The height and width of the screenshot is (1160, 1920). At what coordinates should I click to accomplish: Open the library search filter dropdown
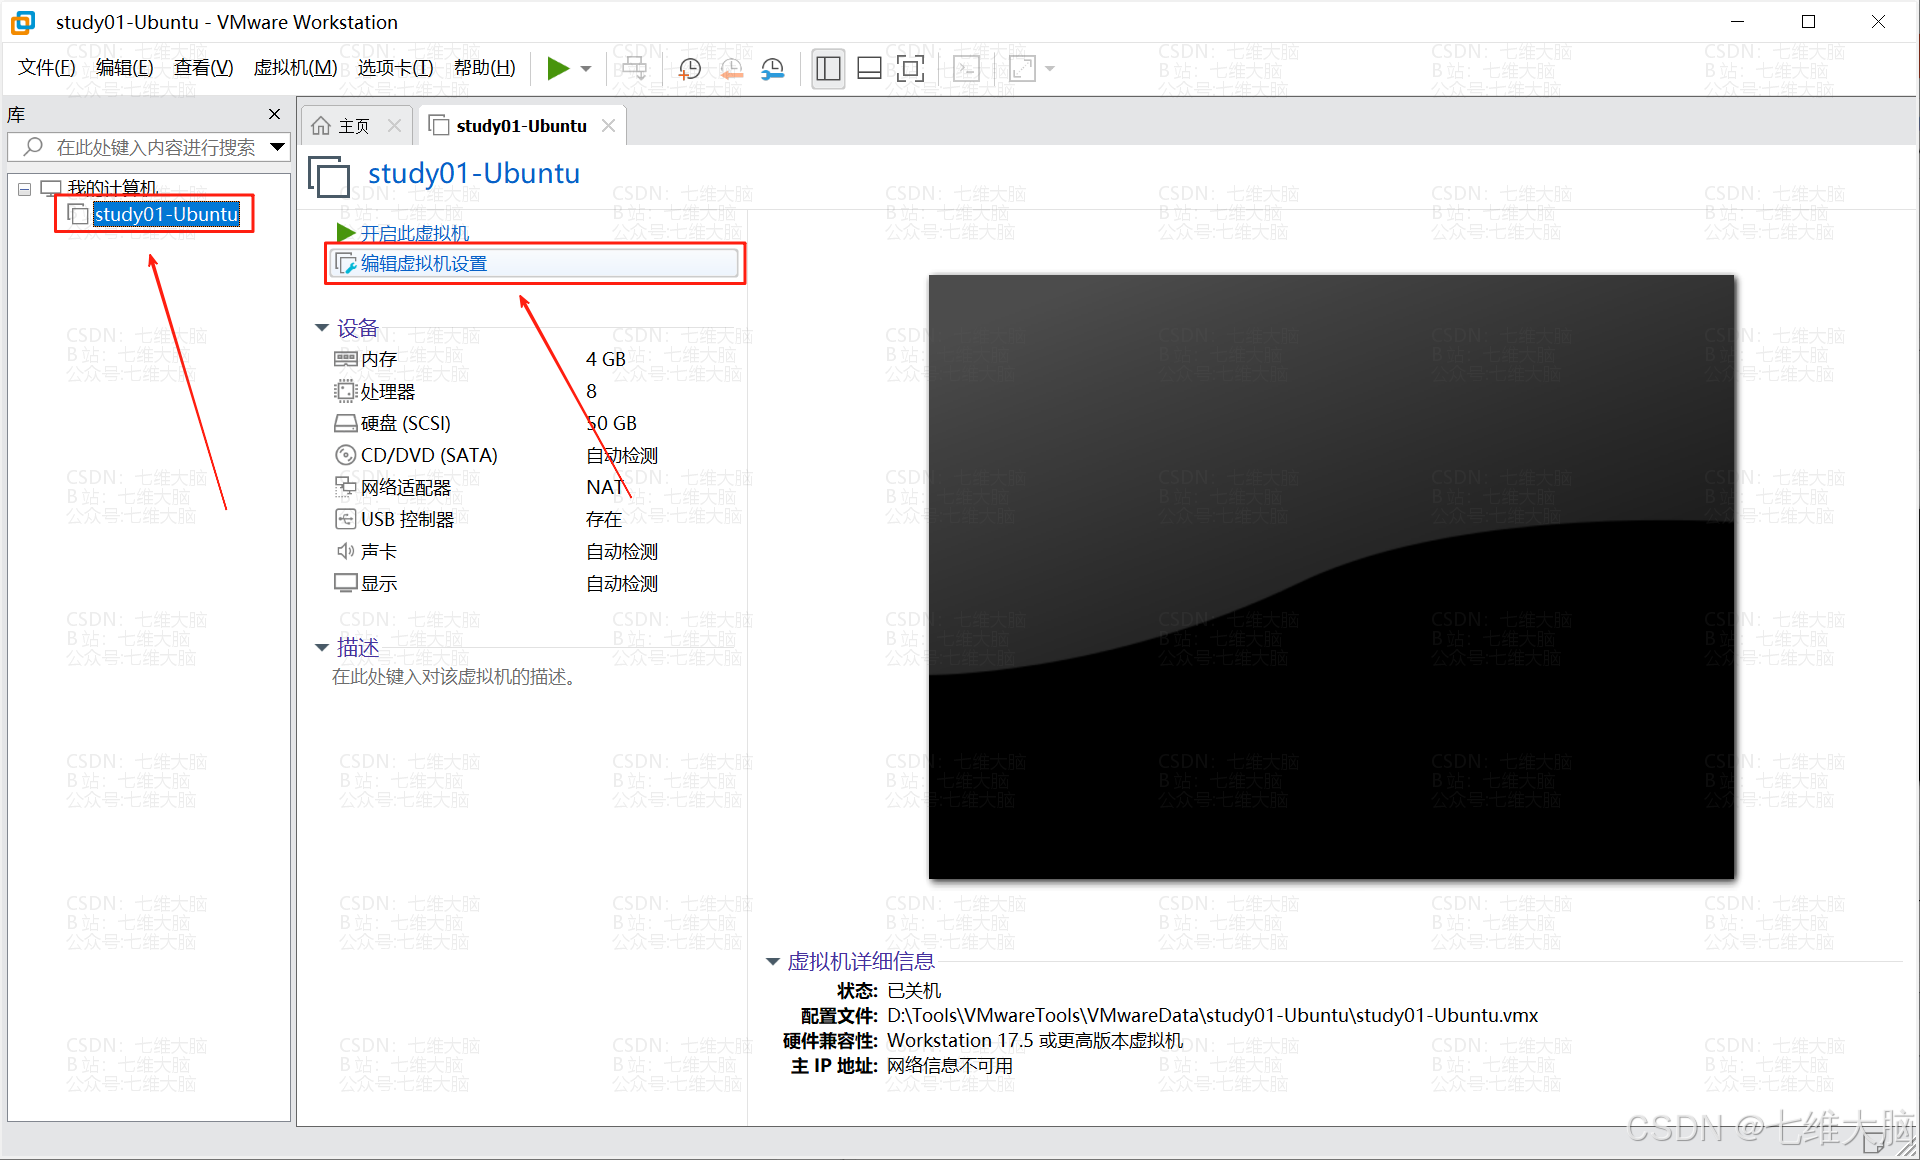(278, 148)
